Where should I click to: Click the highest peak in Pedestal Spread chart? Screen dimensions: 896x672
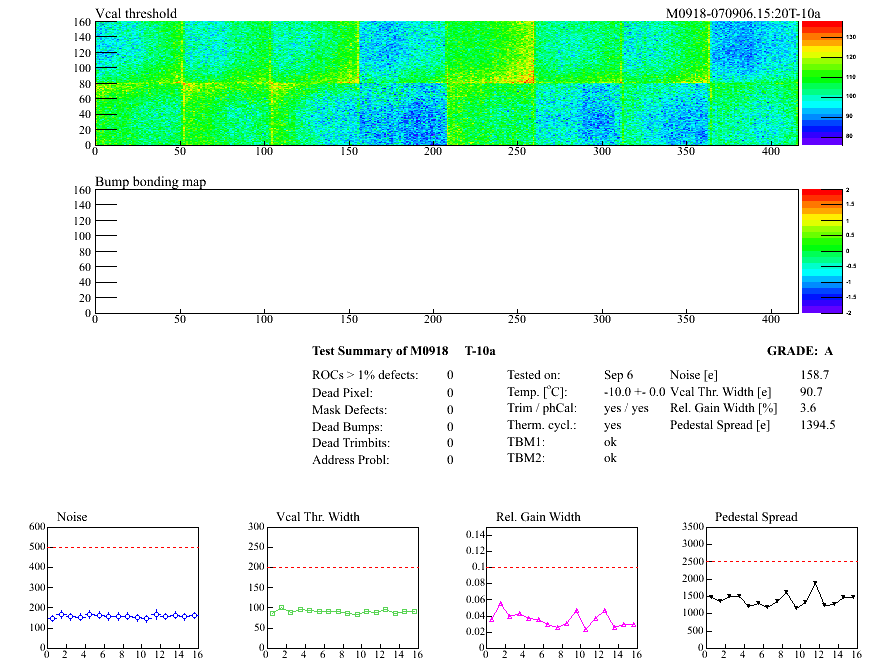pyautogui.click(x=815, y=583)
